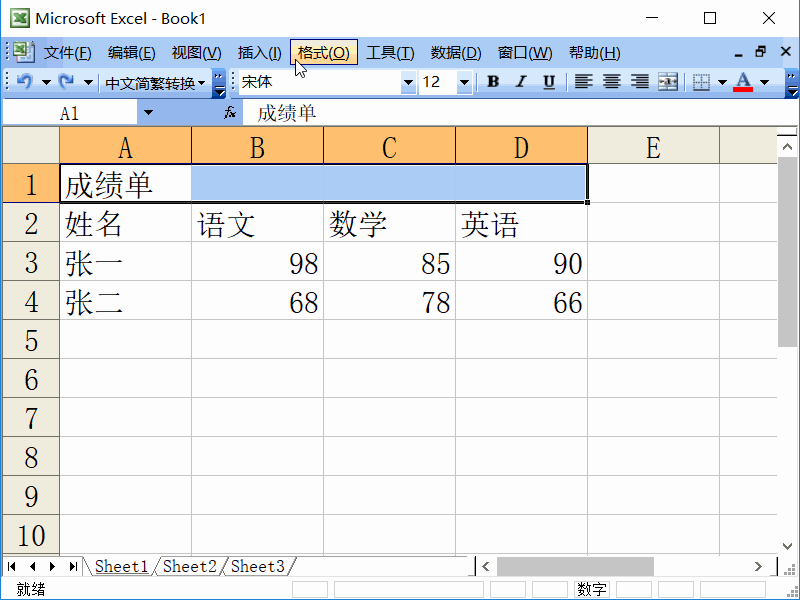
Task: Switch to the Sheet2 tab
Action: click(188, 566)
